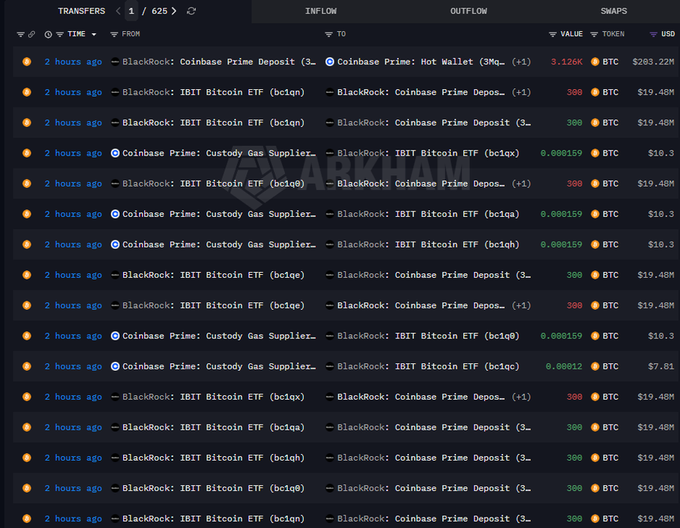Viewport: 680px width, 528px height.
Task: Switch to the Inflow tab
Action: [321, 11]
